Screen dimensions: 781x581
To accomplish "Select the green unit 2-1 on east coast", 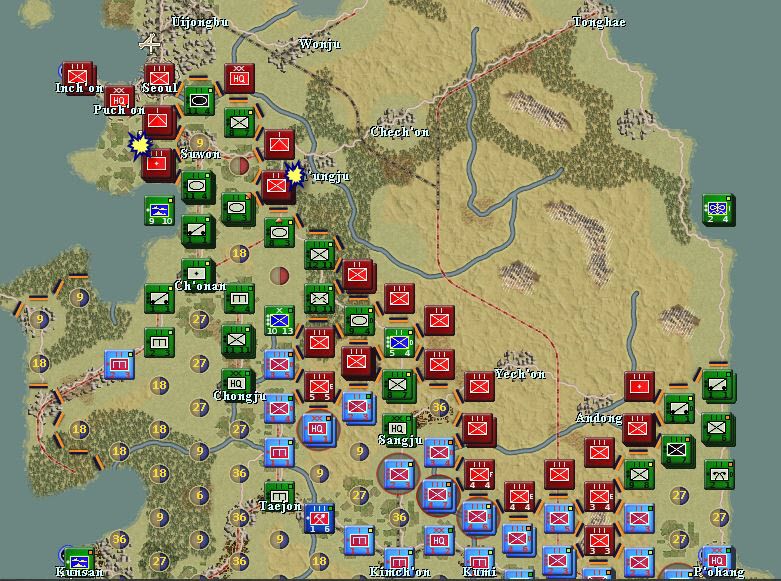I will pyautogui.click(x=719, y=474).
